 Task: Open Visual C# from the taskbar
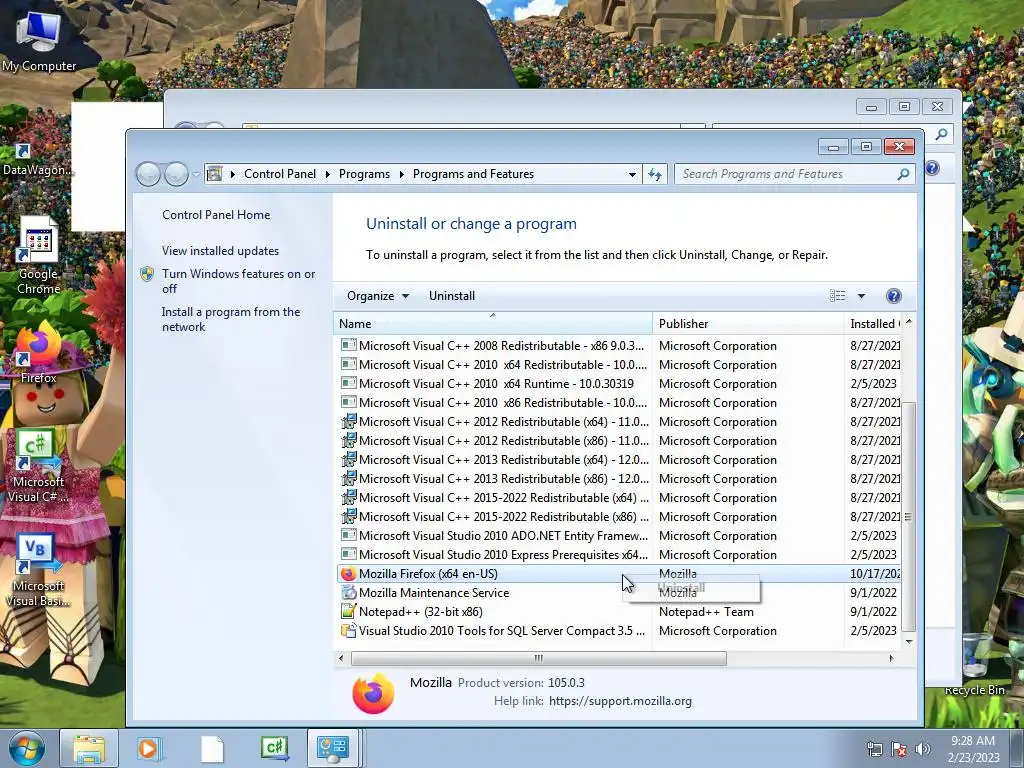tap(274, 748)
